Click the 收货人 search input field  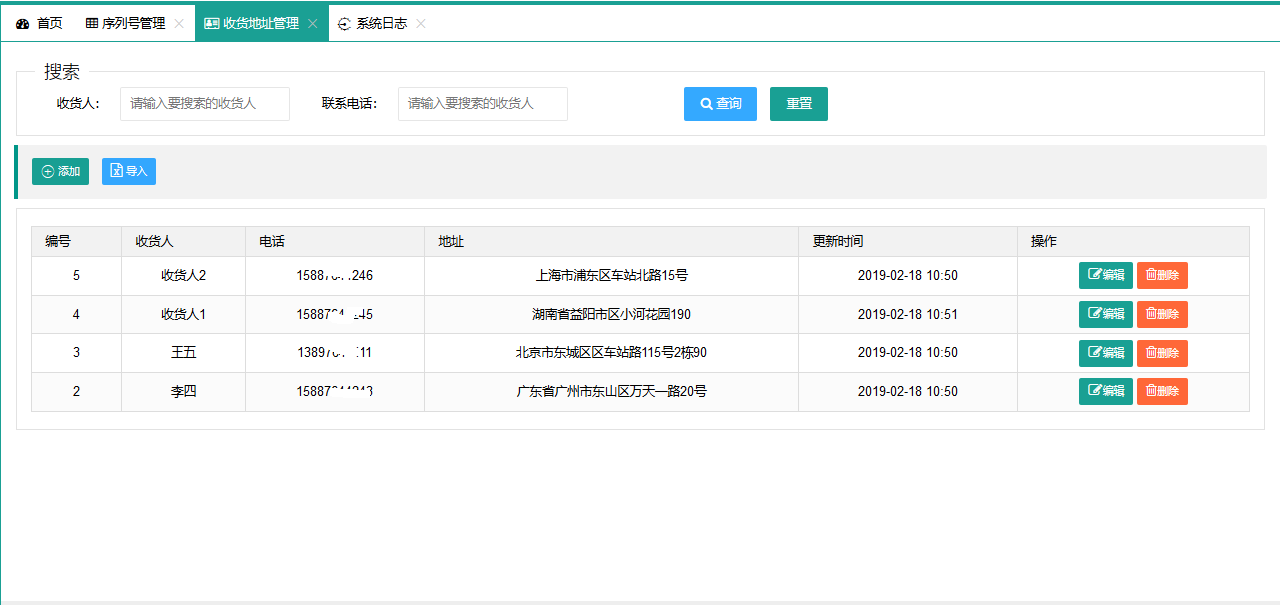pos(205,104)
